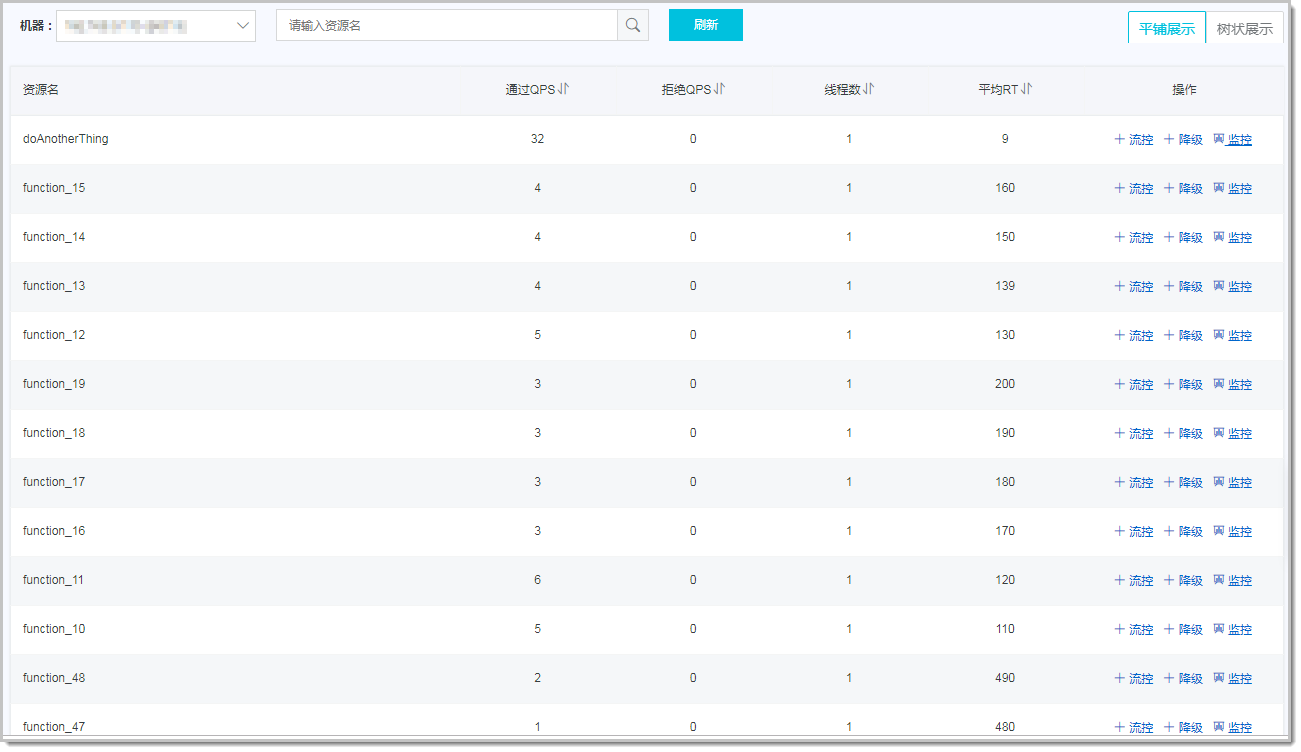
Task: Add 降级 rule for function_19
Action: (x=1183, y=385)
